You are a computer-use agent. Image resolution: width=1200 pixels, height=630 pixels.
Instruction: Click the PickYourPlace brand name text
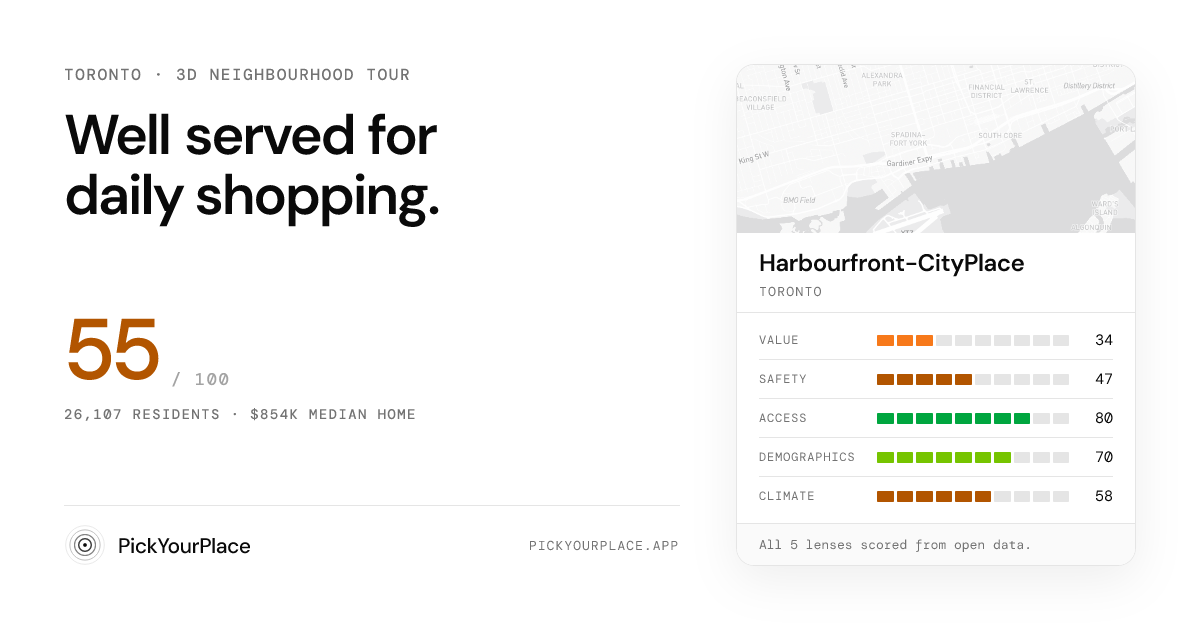coord(184,546)
